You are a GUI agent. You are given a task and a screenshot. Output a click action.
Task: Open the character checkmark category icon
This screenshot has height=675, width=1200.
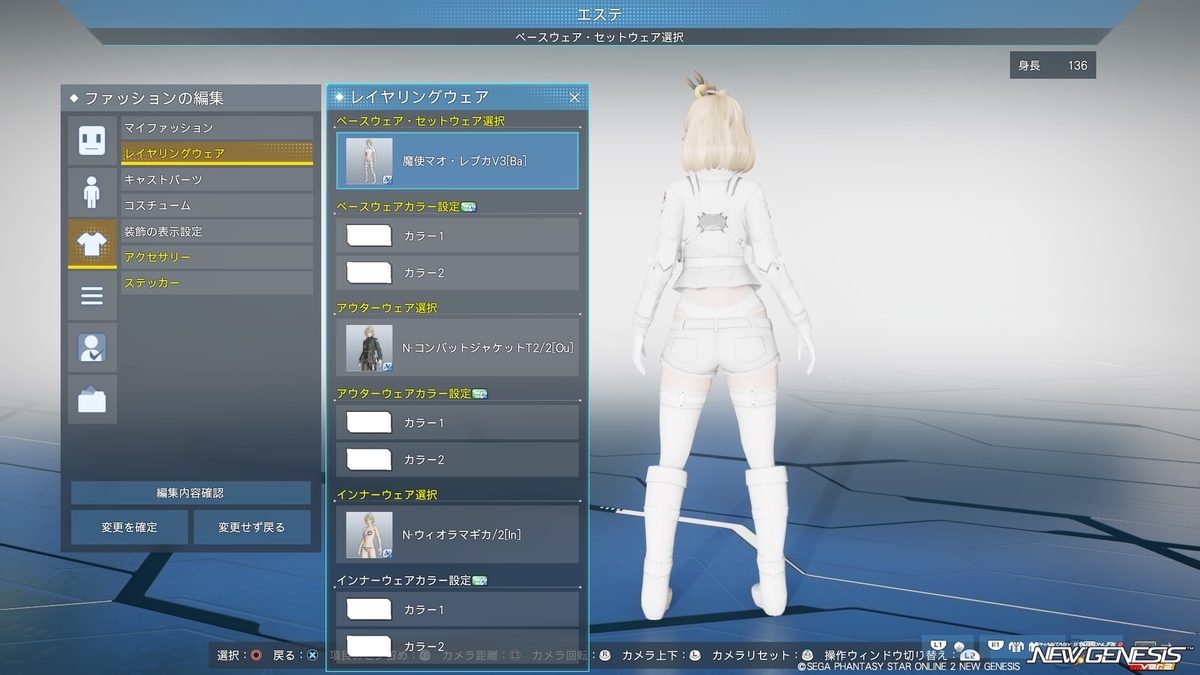[x=92, y=348]
